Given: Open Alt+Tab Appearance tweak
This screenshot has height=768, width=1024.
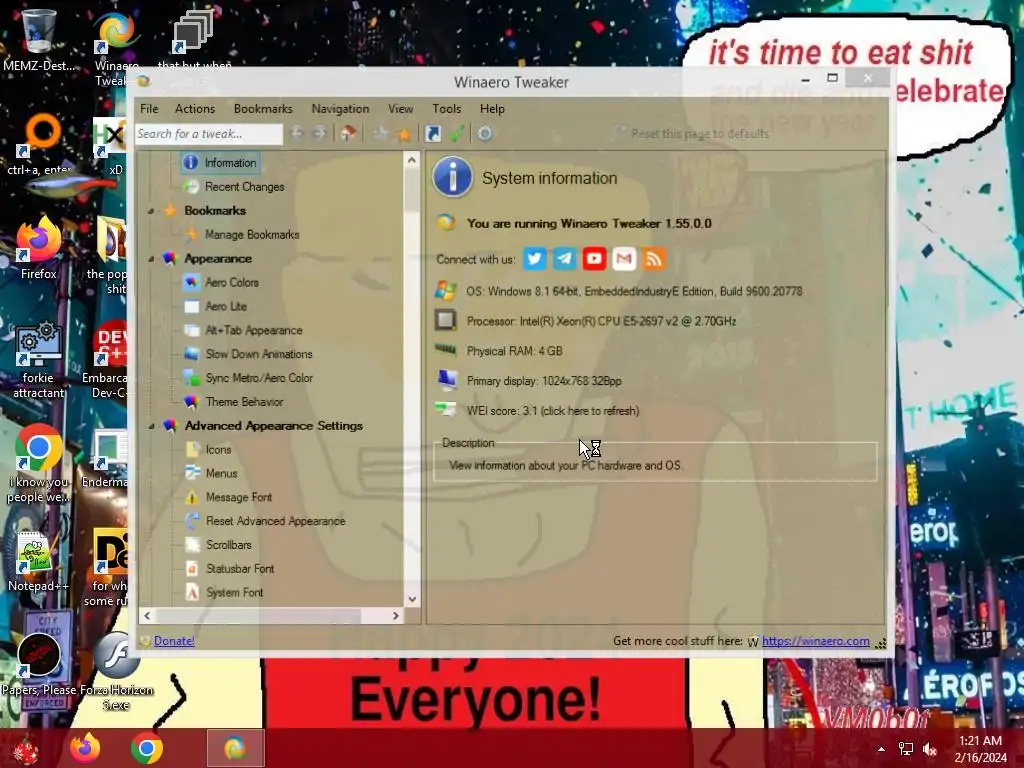Looking at the screenshot, I should point(253,330).
